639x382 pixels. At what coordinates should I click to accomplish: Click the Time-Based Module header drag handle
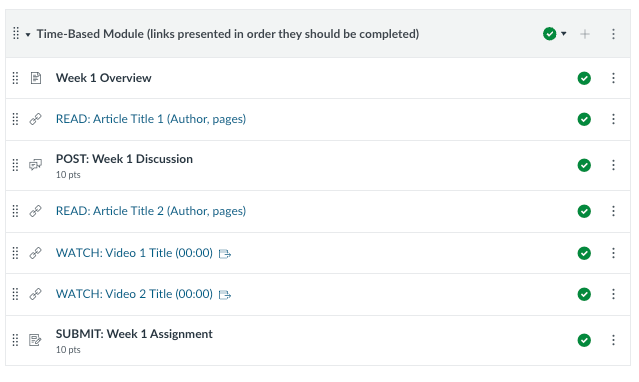(x=15, y=33)
